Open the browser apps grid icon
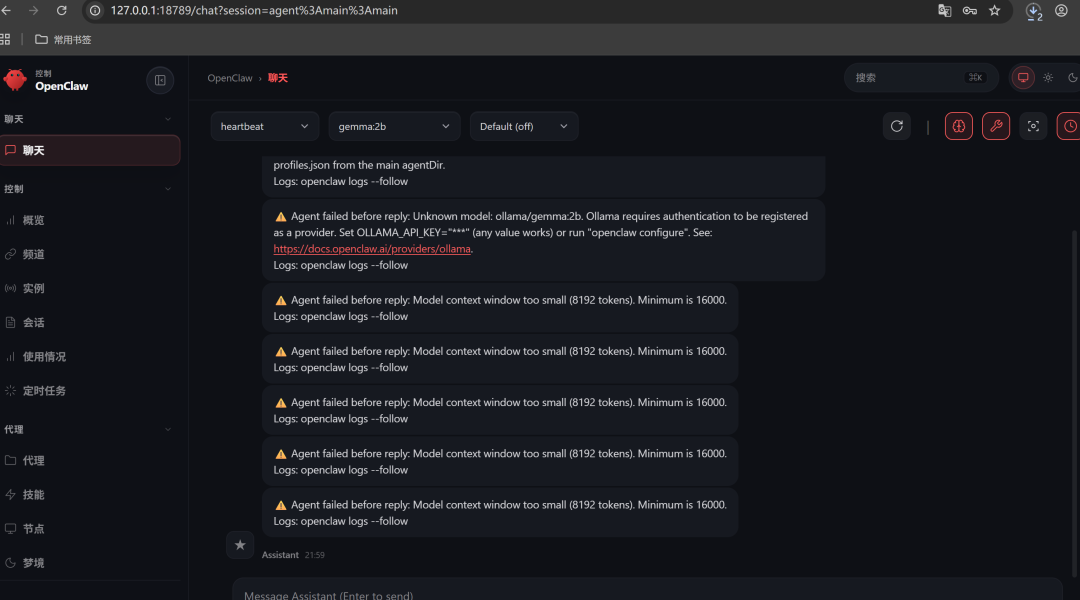This screenshot has height=600, width=1080. point(6,39)
